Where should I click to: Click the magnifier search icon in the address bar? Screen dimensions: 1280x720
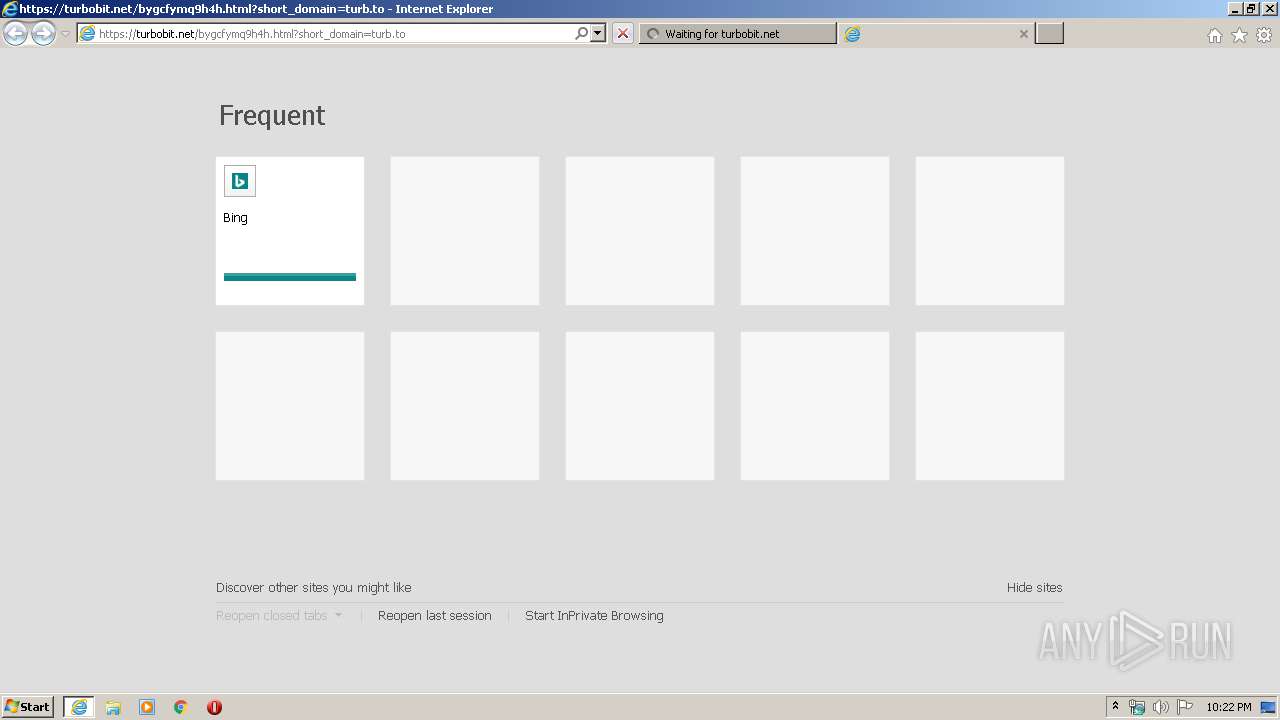tap(581, 34)
